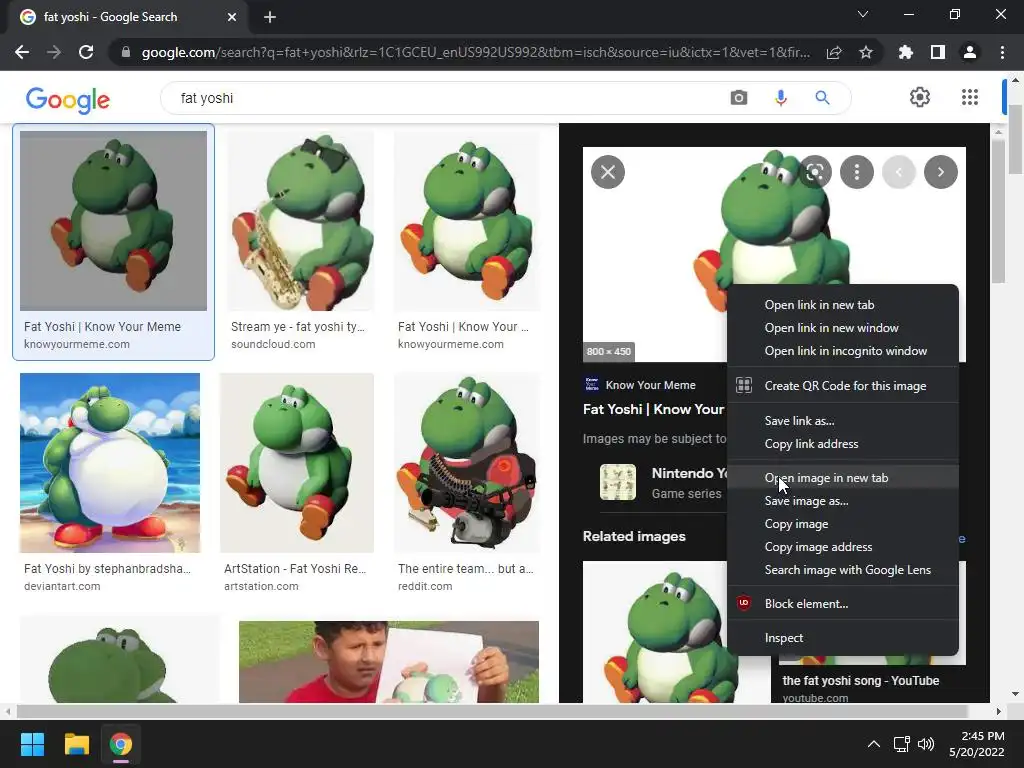1024x768 pixels.
Task: Reload the page with the refresh icon
Action: pos(86,52)
